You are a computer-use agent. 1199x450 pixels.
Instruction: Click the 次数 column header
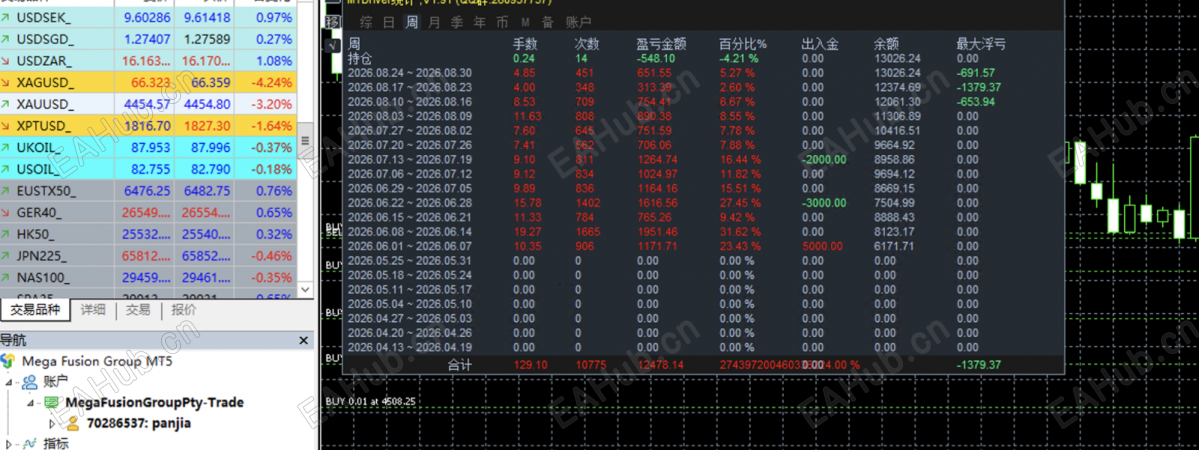click(587, 44)
